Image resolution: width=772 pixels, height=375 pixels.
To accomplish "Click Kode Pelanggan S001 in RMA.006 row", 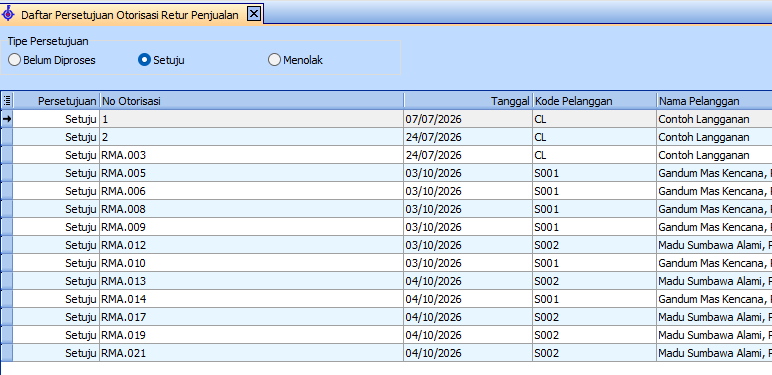I will point(594,191).
